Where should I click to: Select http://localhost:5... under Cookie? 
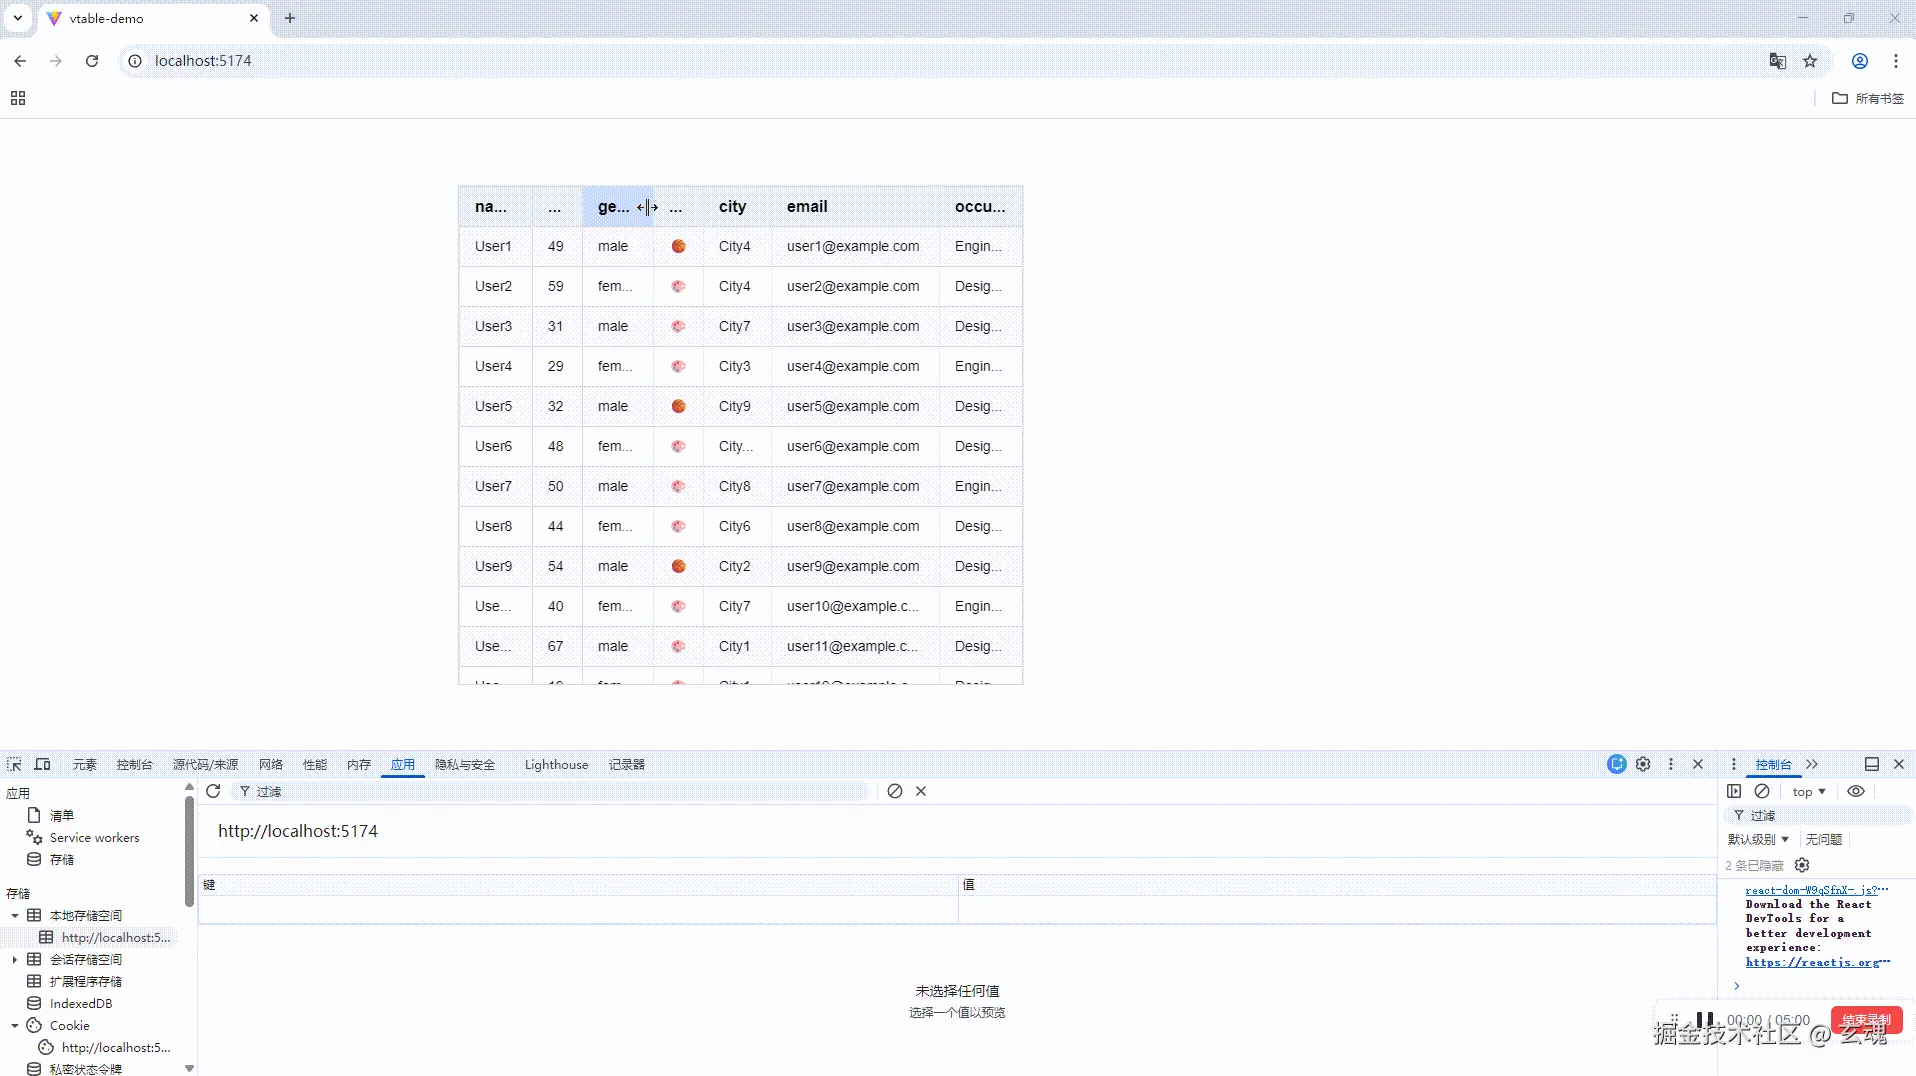[x=116, y=1047]
